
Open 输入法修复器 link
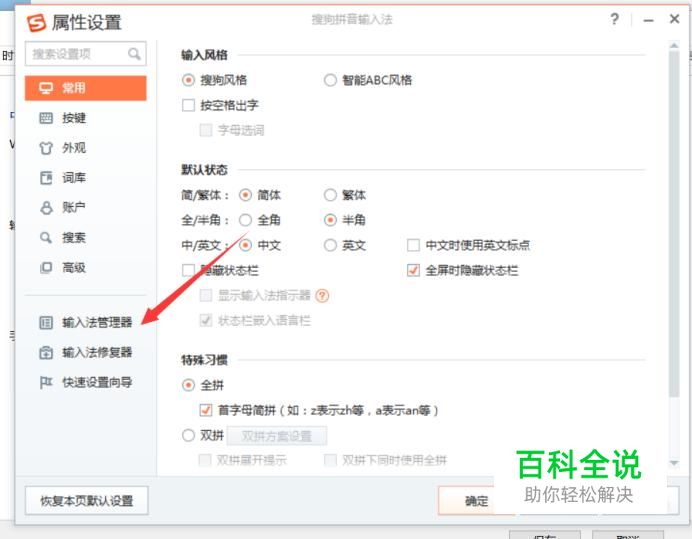click(97, 352)
